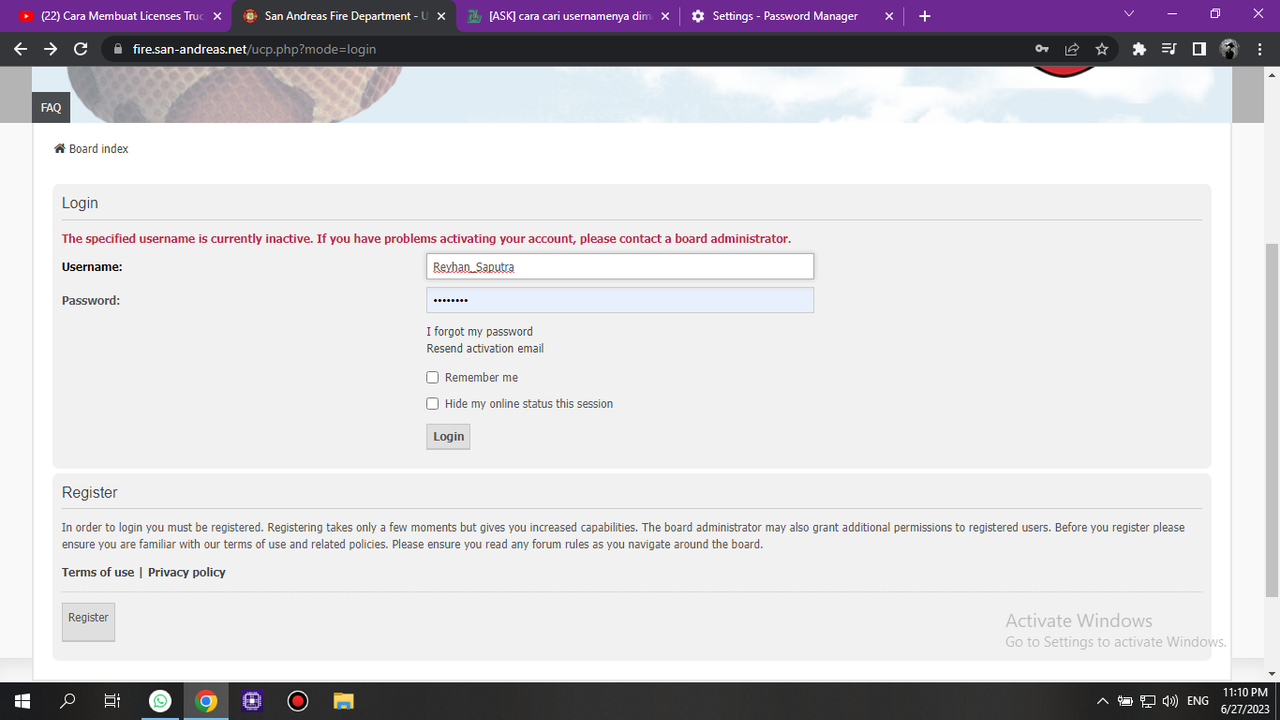Open the network tray icon
The image size is (1280, 720).
1148,701
